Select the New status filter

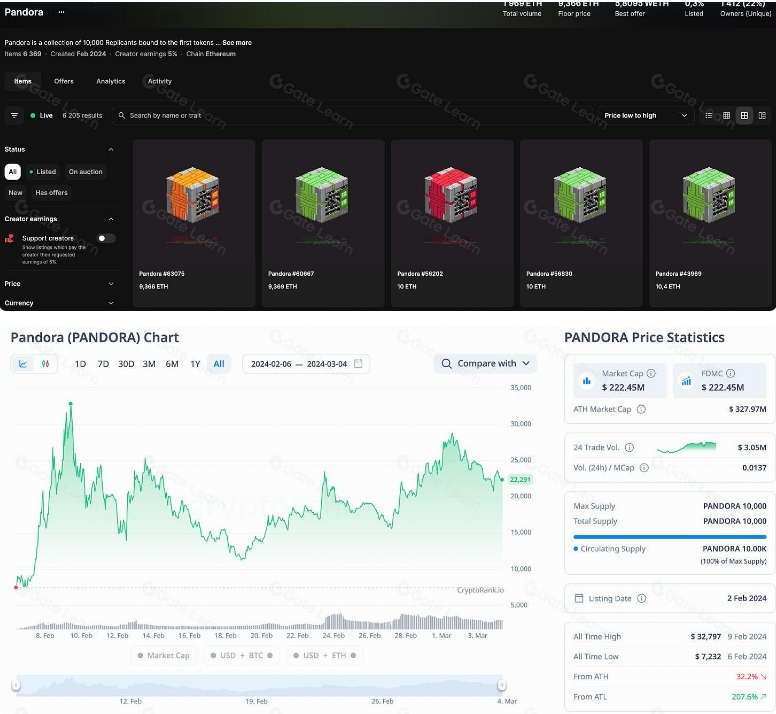coord(15,192)
